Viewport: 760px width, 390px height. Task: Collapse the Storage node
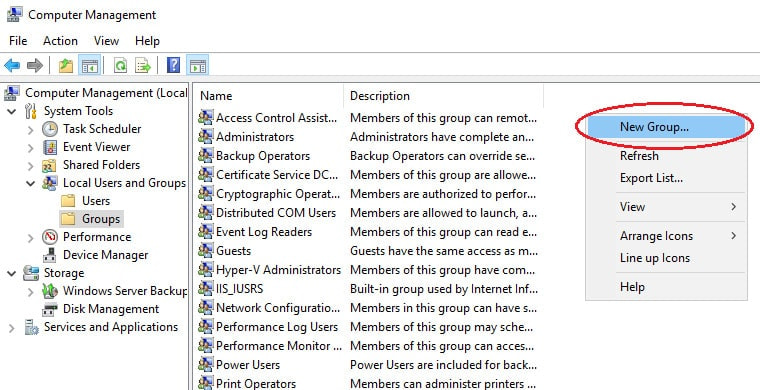12,273
